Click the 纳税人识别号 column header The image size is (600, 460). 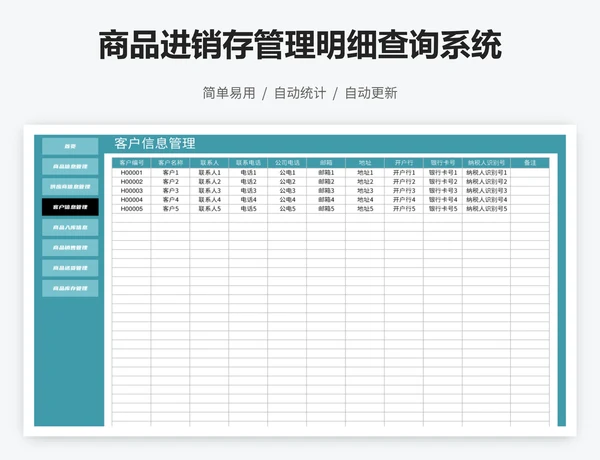pos(486,163)
